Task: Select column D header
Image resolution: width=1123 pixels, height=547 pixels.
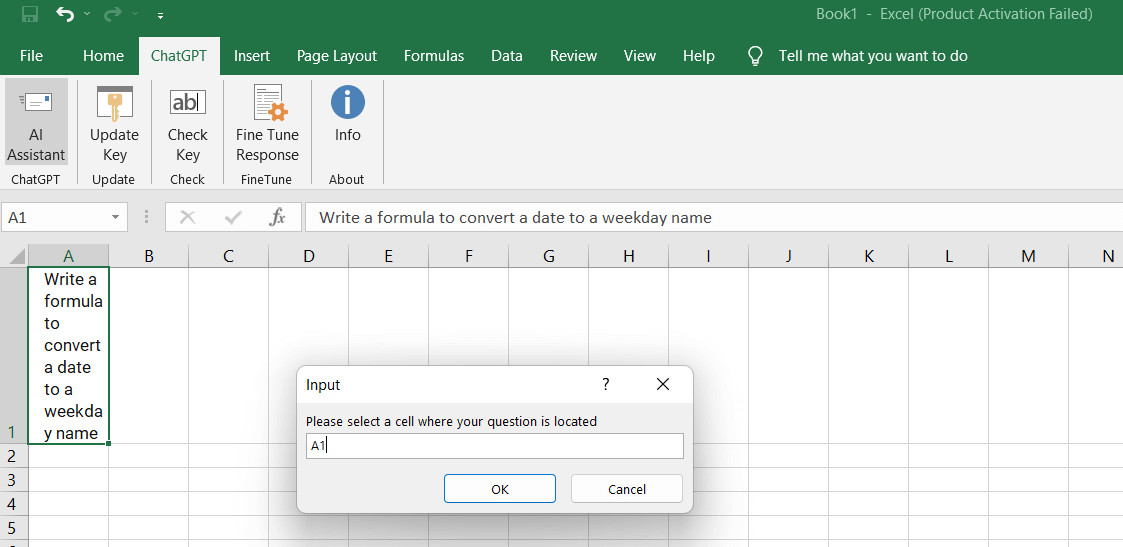Action: 309,256
